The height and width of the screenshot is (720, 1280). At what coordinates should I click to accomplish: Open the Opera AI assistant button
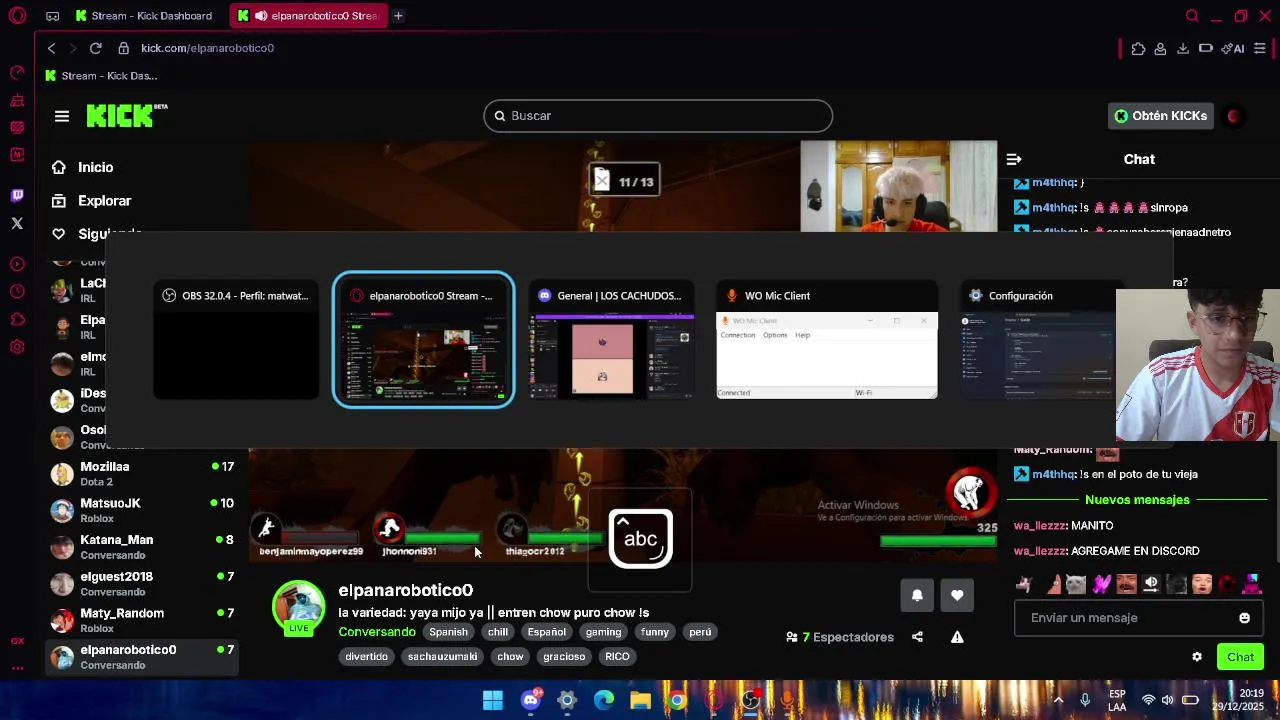(x=1233, y=48)
